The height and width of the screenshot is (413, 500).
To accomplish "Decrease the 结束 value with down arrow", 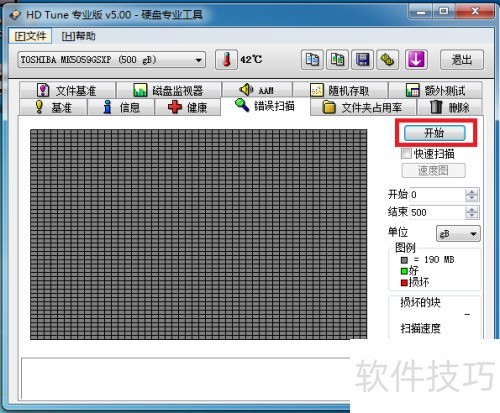I will click(x=471, y=216).
